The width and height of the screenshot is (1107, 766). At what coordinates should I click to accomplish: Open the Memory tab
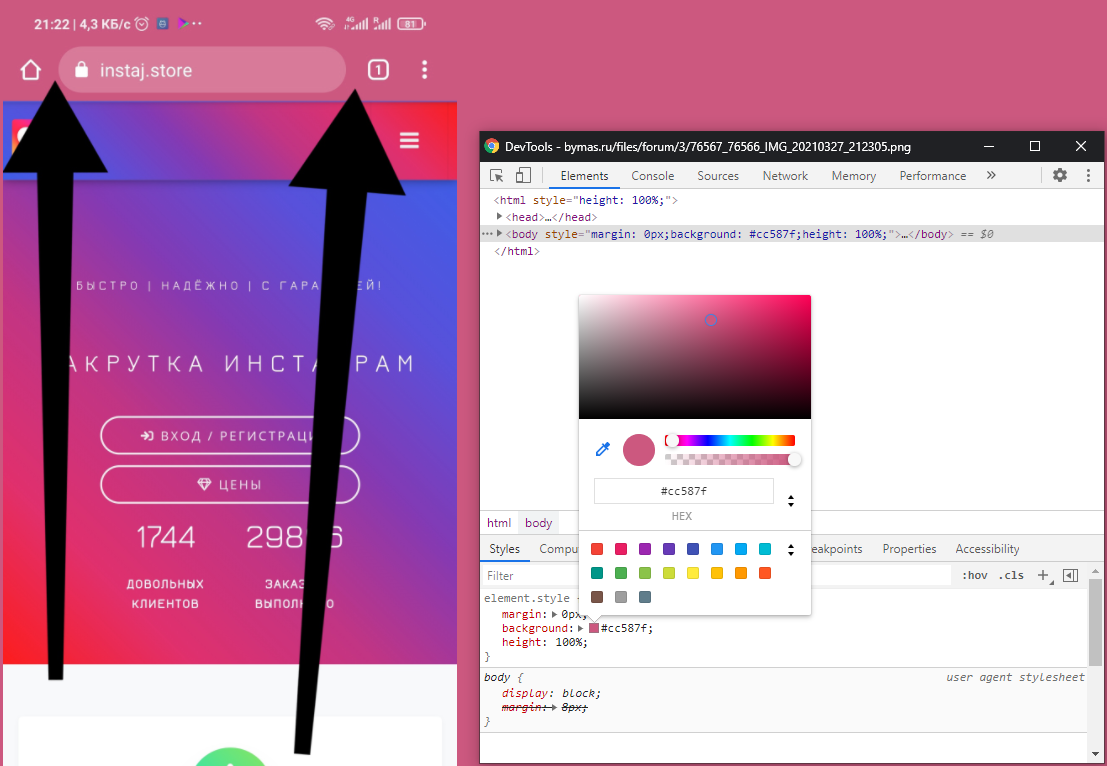coord(854,176)
